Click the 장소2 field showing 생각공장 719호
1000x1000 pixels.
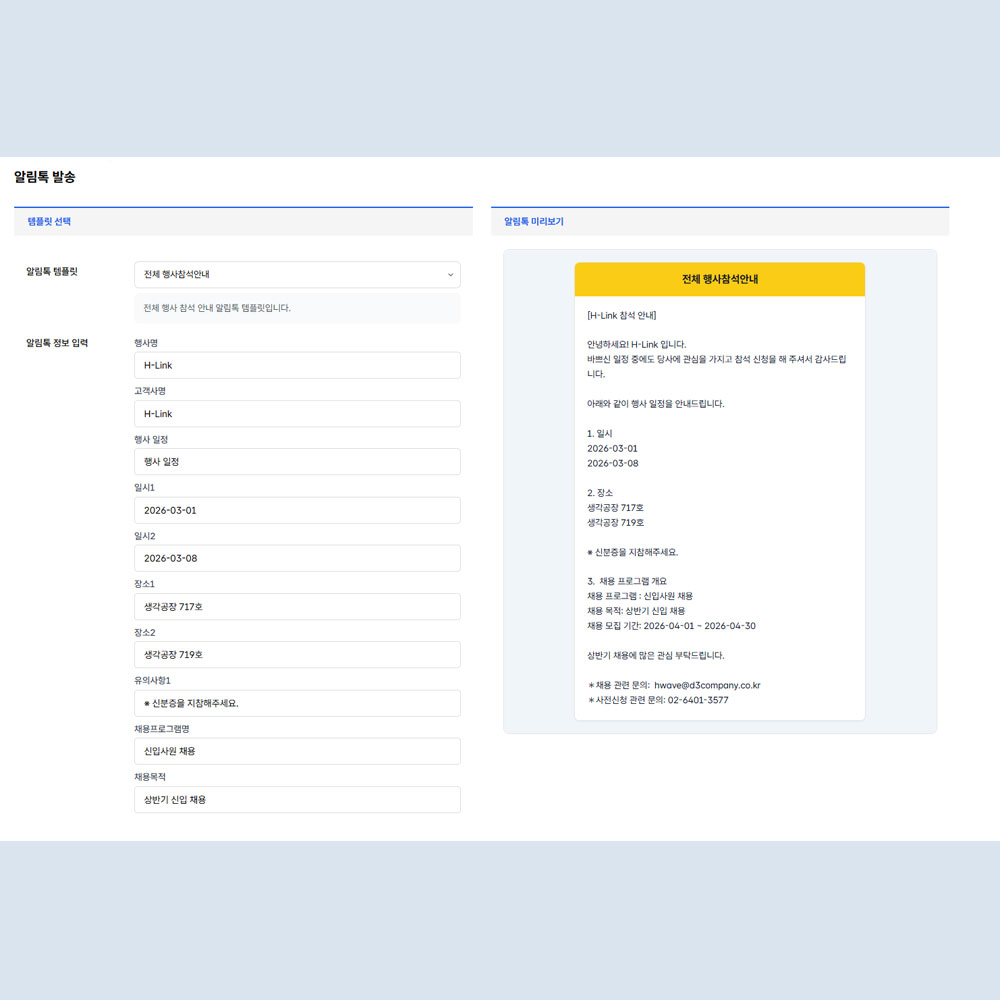click(x=297, y=655)
